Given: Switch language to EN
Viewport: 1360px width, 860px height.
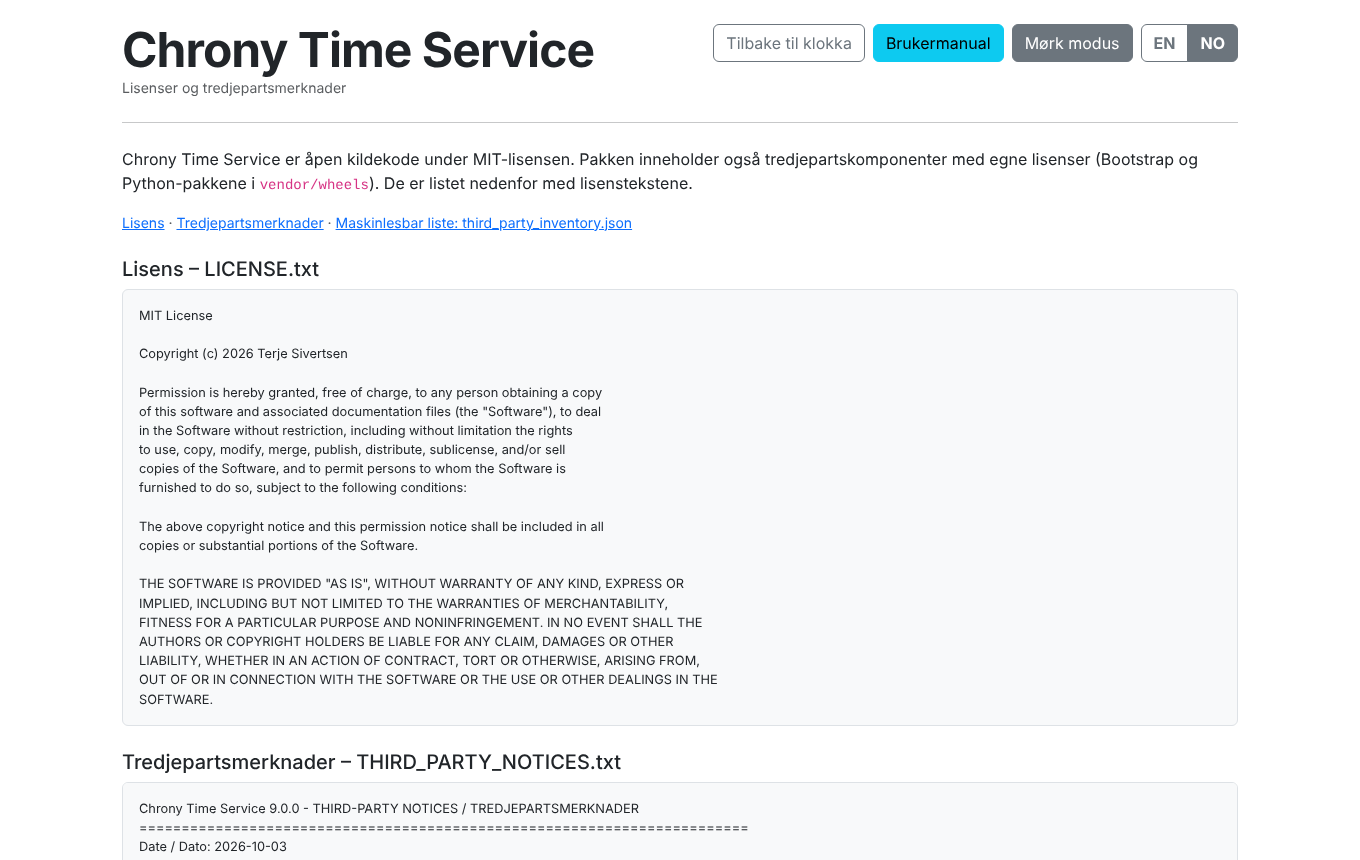Looking at the screenshot, I should pos(1164,43).
